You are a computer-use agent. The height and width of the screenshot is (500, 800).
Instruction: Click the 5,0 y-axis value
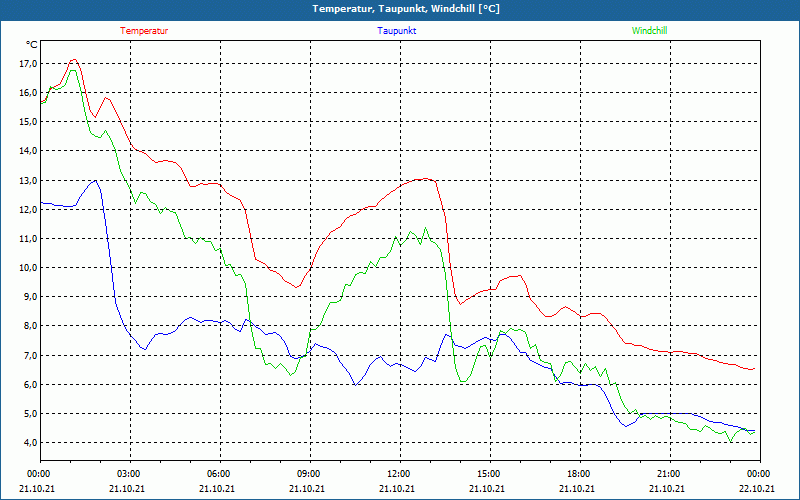(x=30, y=414)
